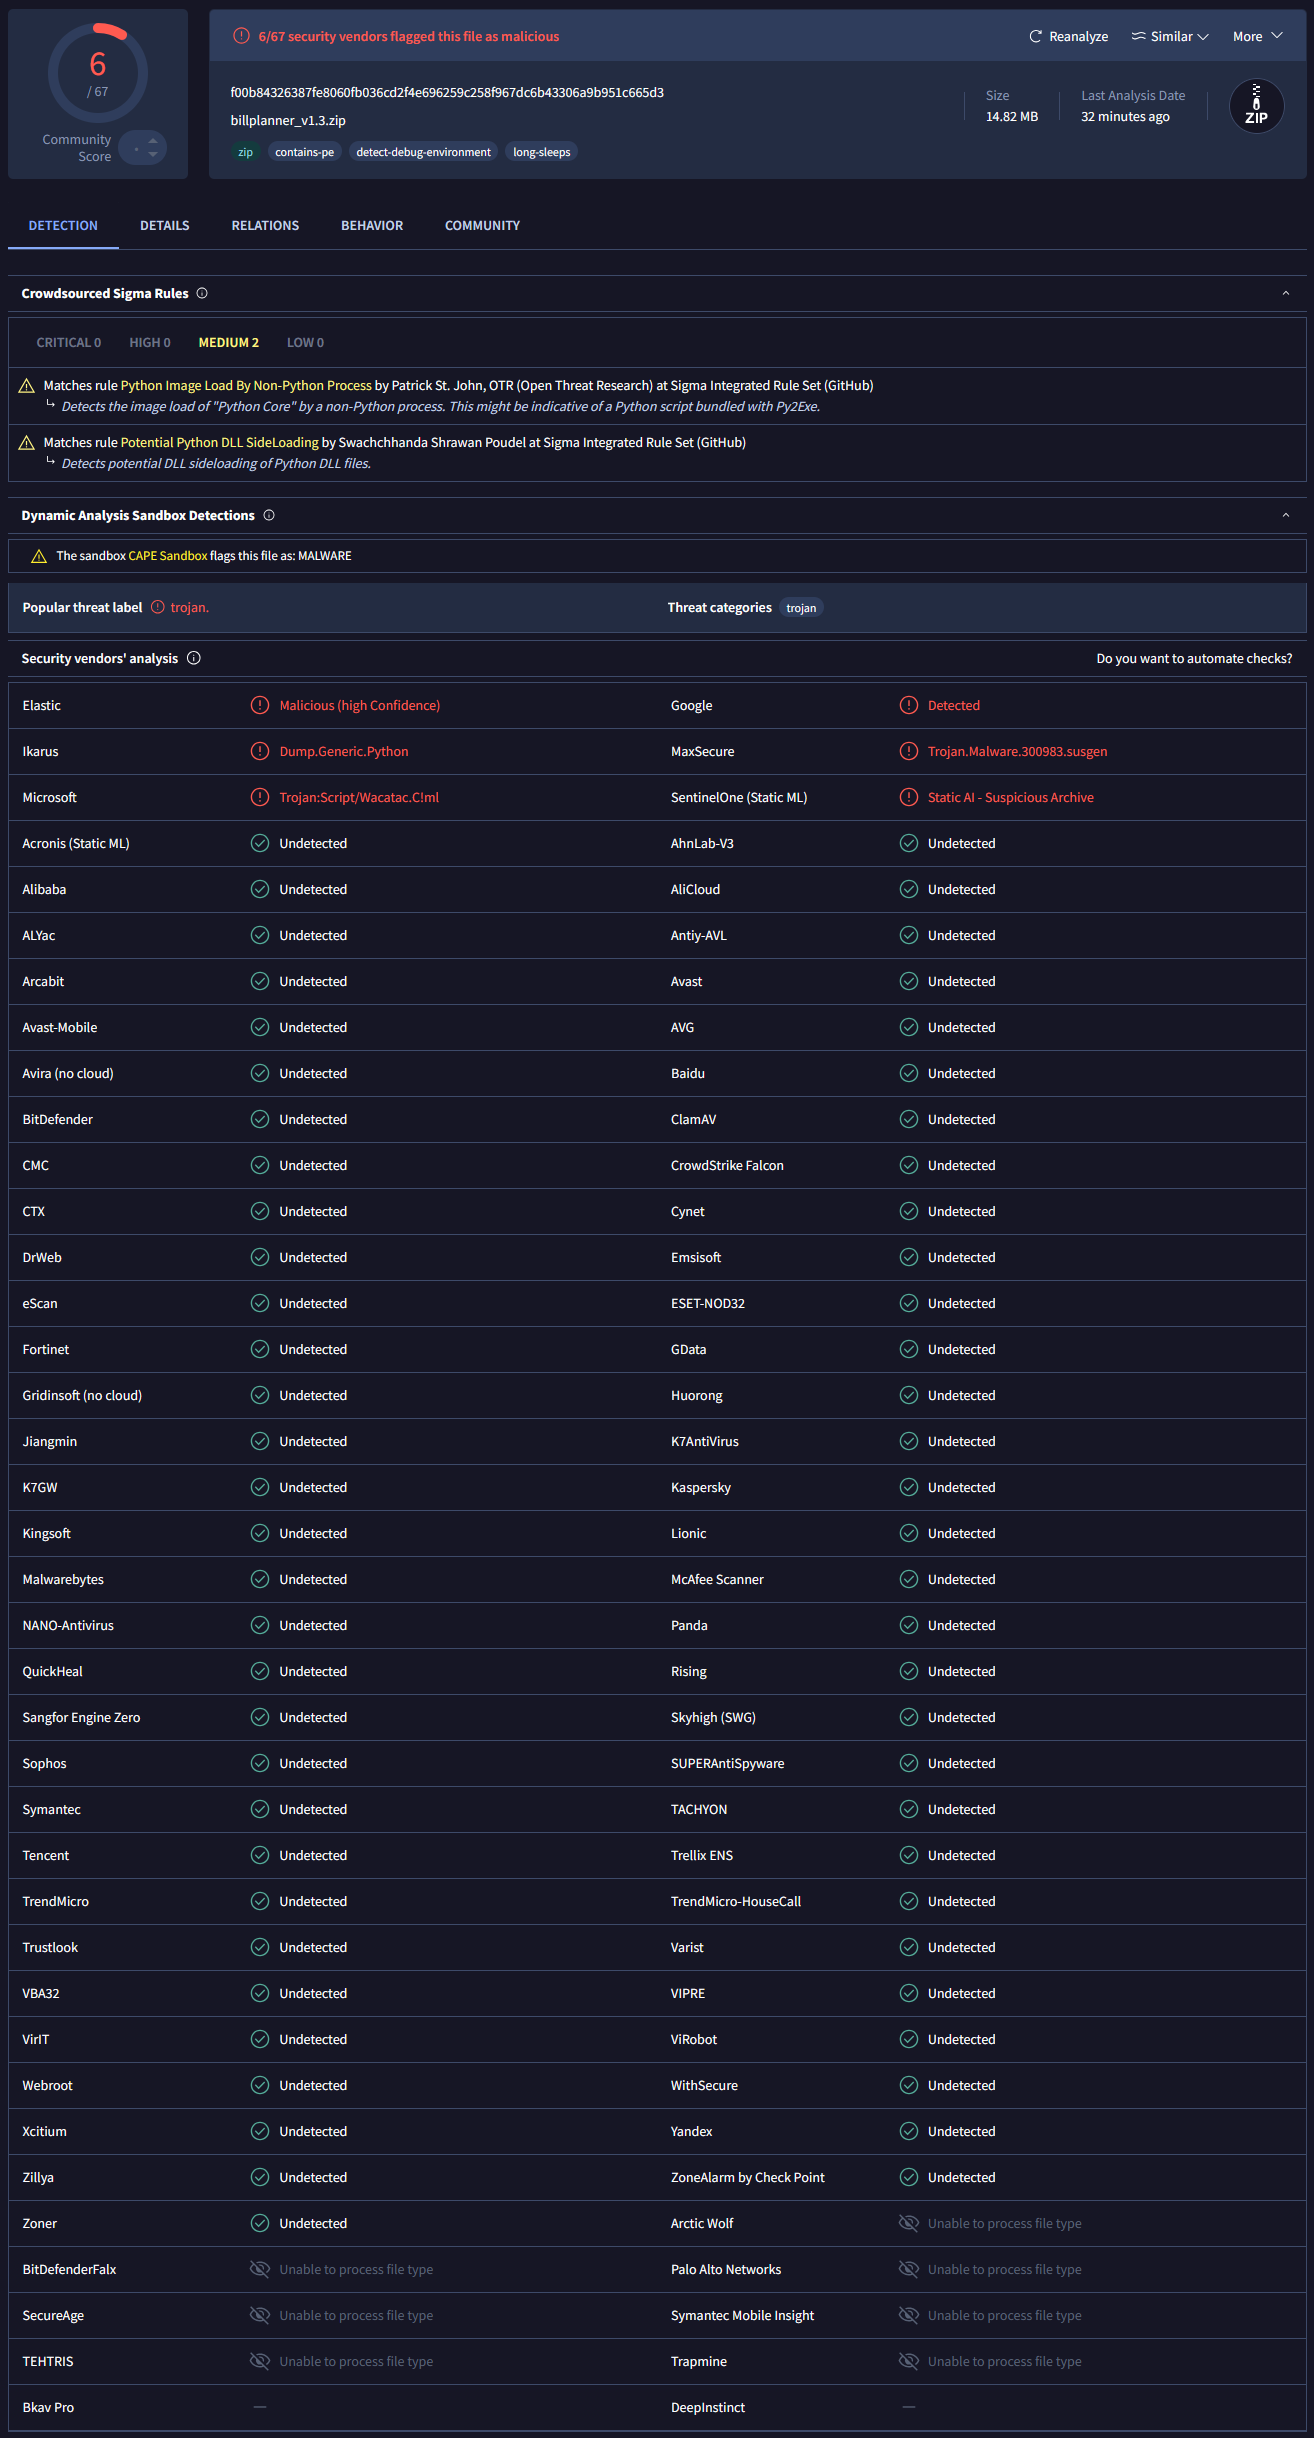This screenshot has width=1314, height=2438.
Task: Filter Sigma rules by CRITICAL 0
Action: pos(69,342)
